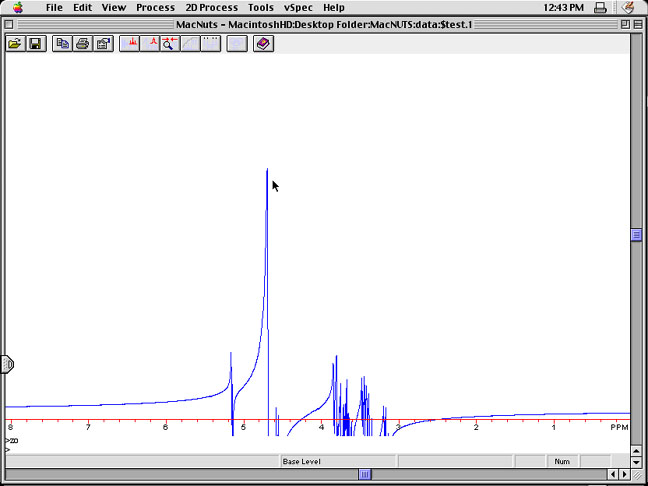The image size is (648, 486).
Task: Click the Copy toolbar icon
Action: click(63, 44)
